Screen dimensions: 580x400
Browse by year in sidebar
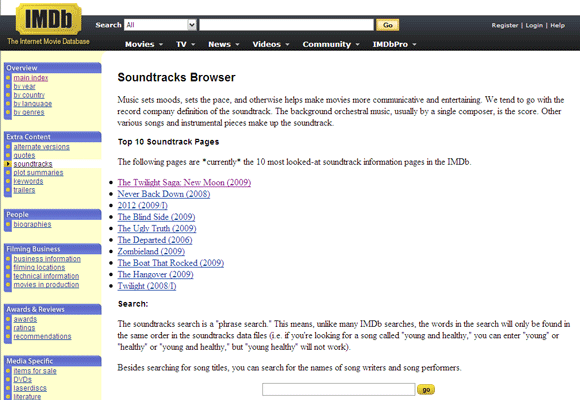click(x=24, y=86)
